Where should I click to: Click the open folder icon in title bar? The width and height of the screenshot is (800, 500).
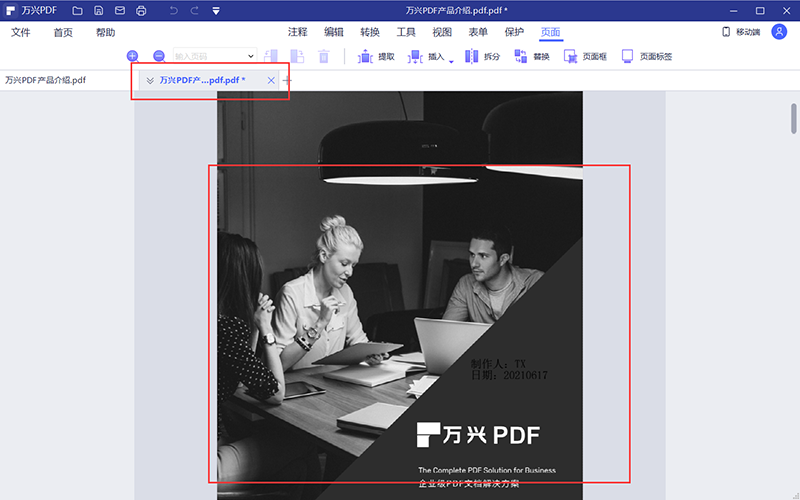point(78,11)
